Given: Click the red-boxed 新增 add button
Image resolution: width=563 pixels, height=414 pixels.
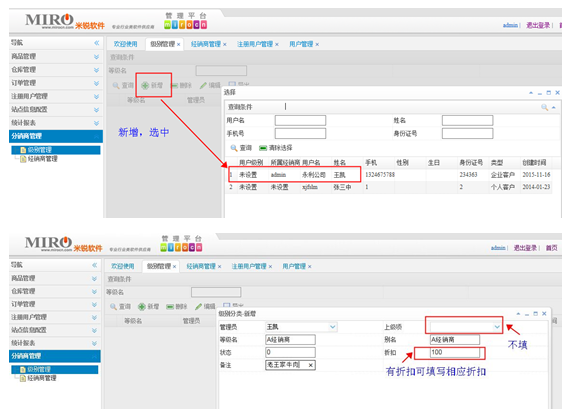Looking at the screenshot, I should tap(152, 85).
